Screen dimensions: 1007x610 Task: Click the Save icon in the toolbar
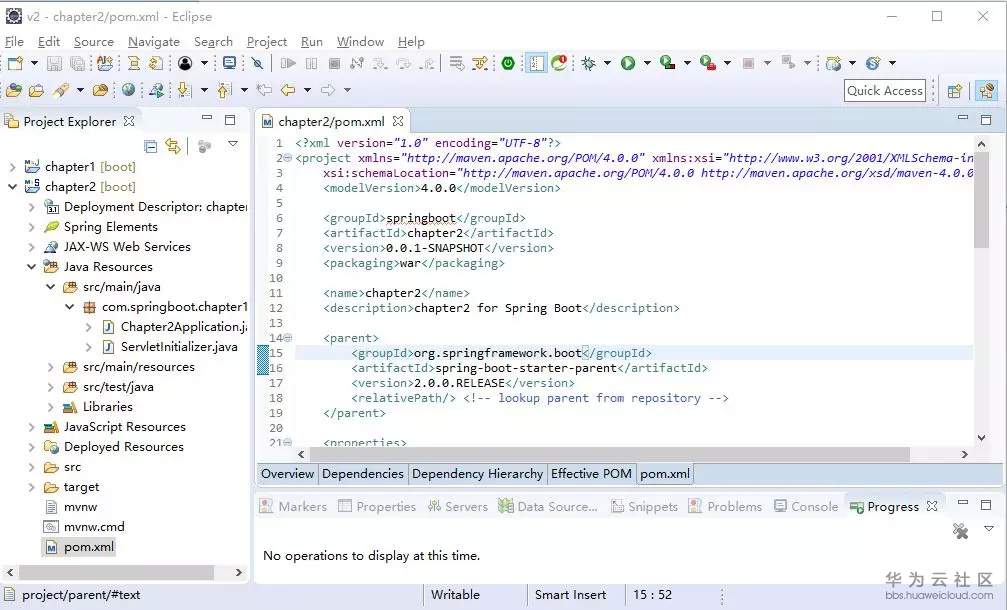click(x=56, y=63)
